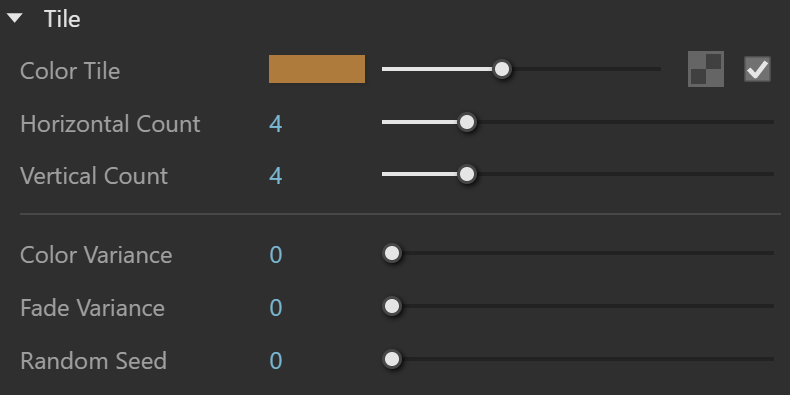Click the Color Variance value 0
Screen dimensions: 790x395
(276, 255)
